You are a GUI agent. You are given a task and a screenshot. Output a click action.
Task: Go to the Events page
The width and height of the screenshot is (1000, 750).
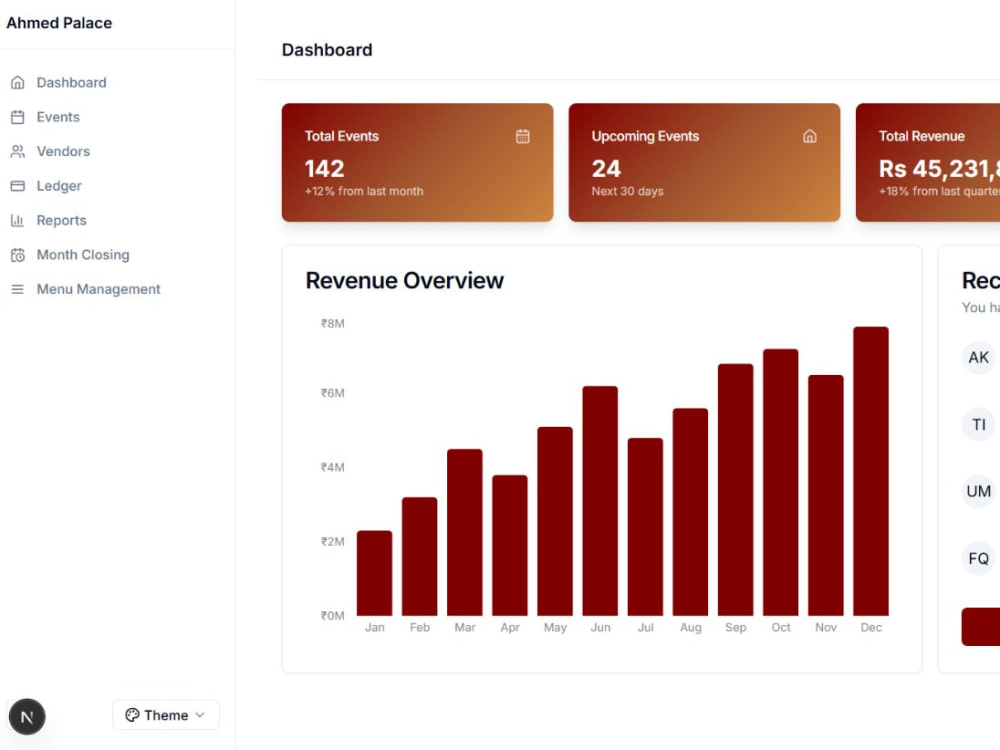(x=58, y=117)
